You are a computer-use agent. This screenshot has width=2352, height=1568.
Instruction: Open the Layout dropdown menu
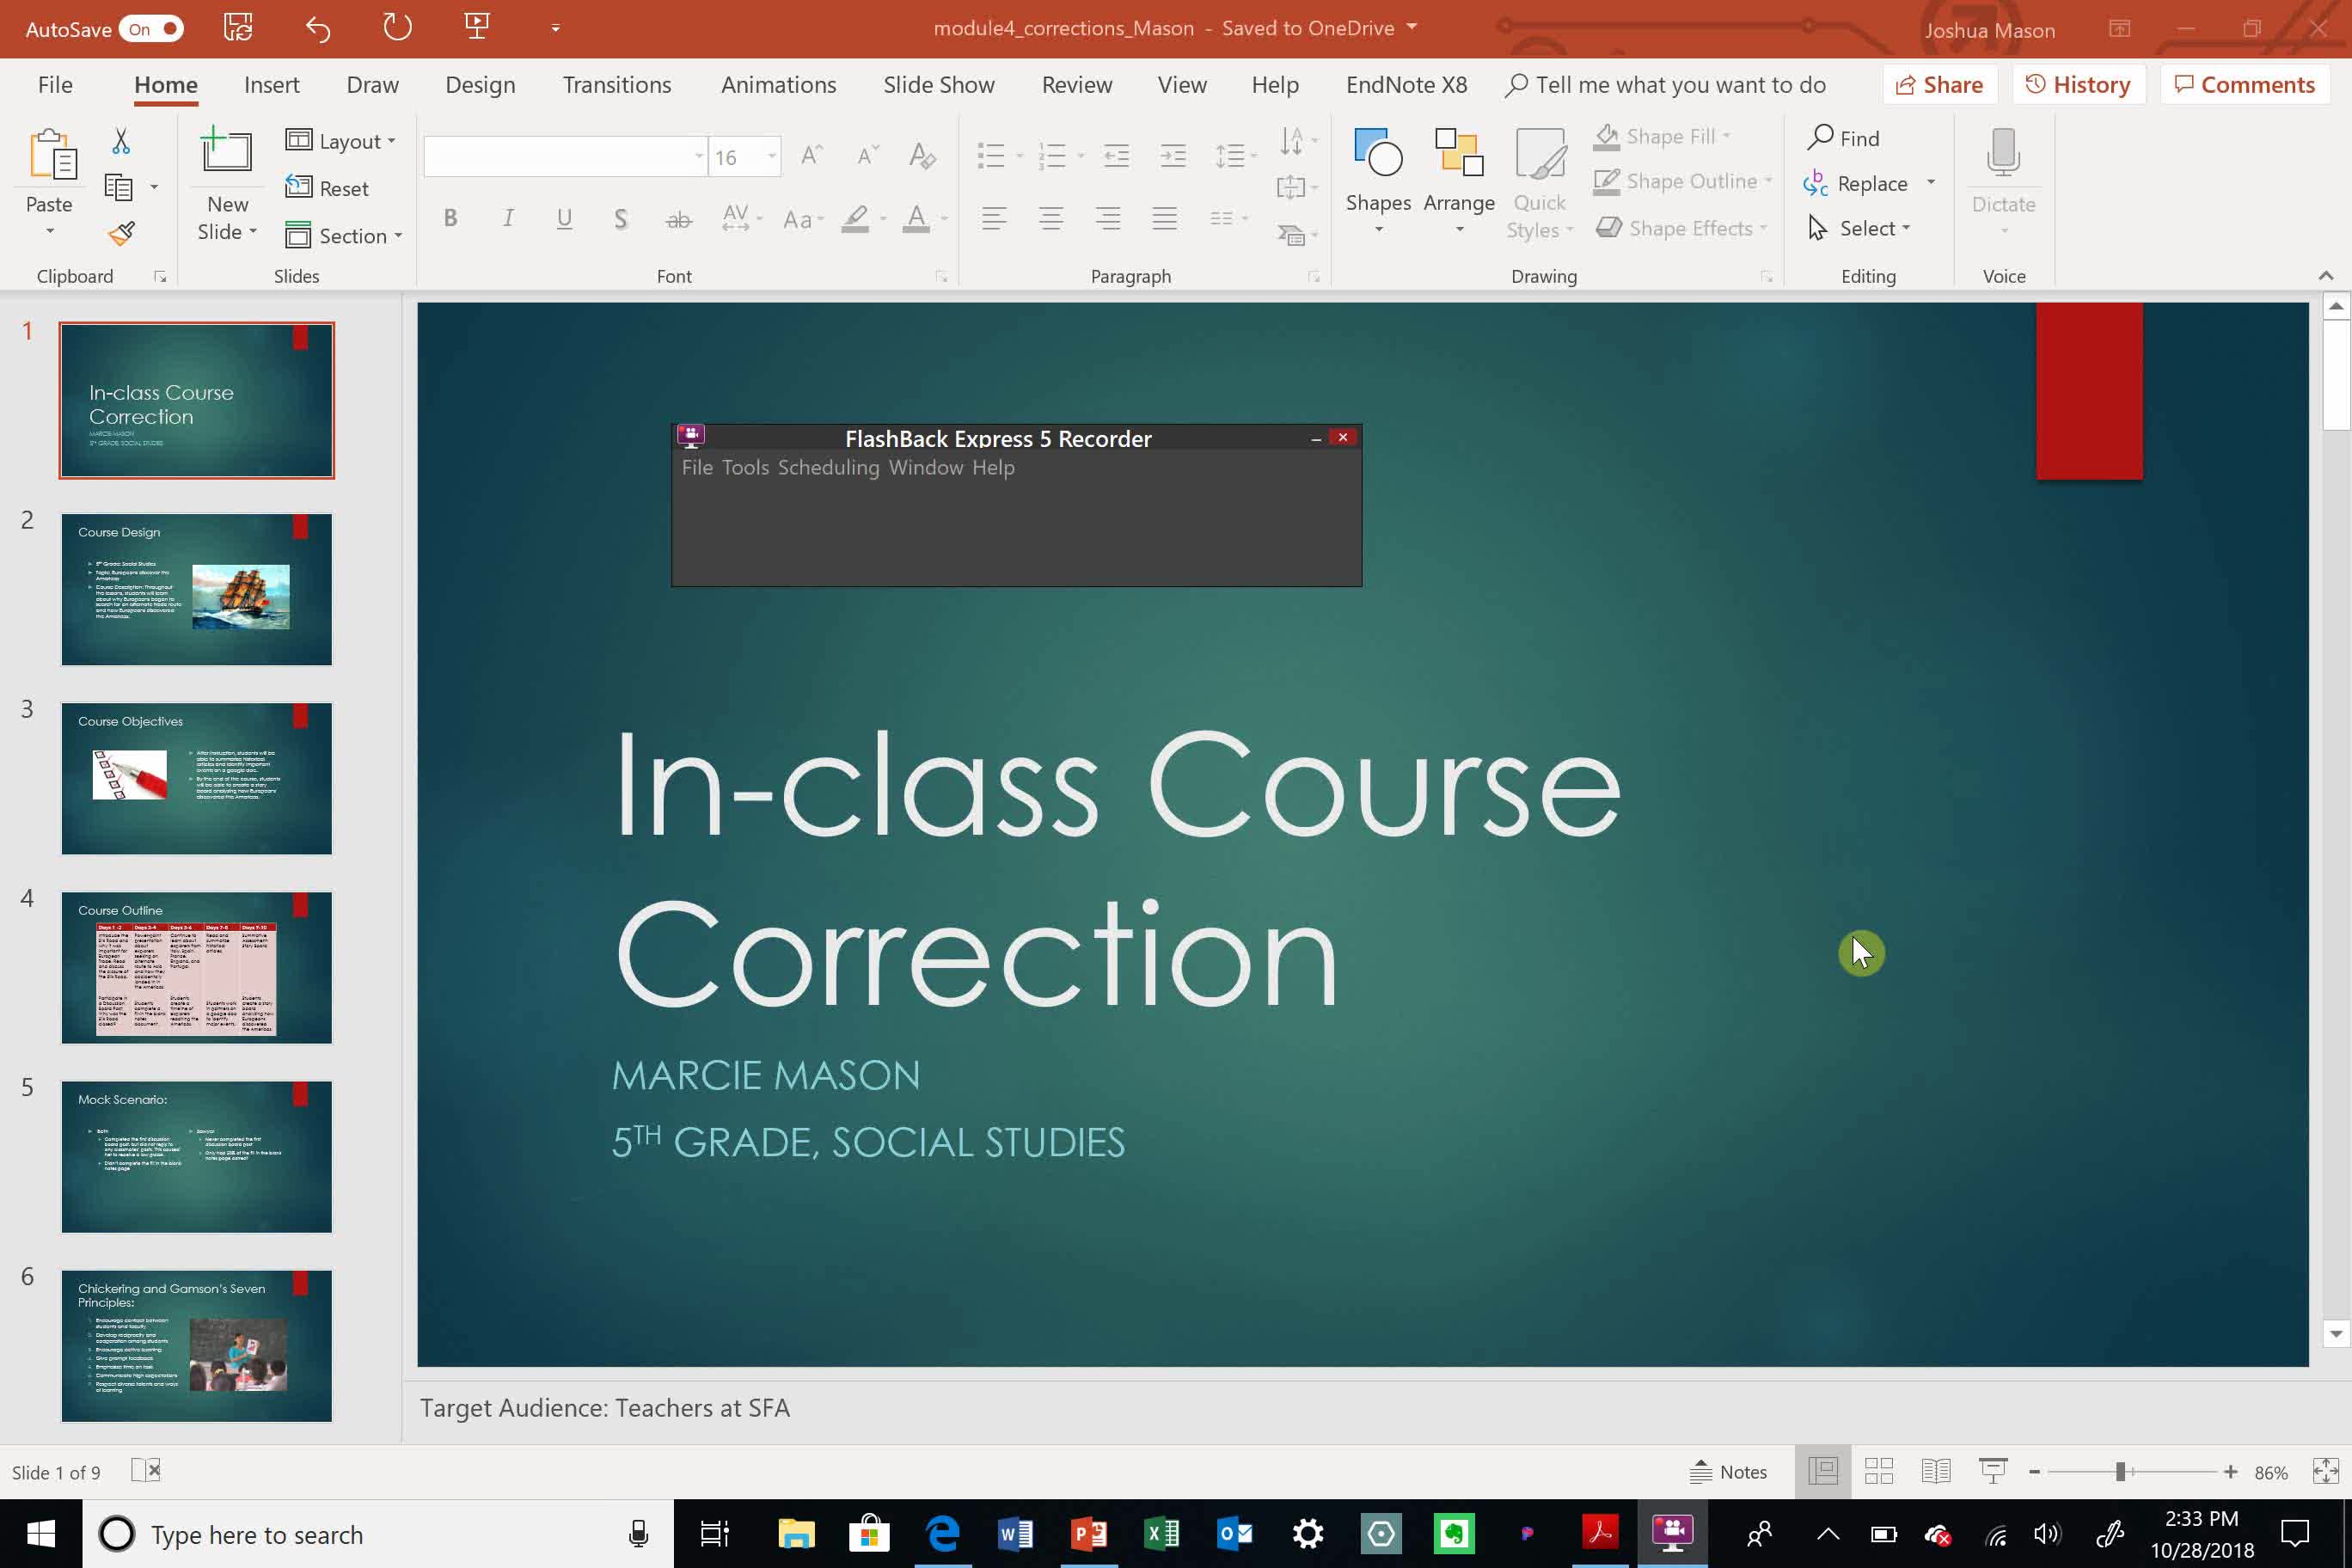343,140
